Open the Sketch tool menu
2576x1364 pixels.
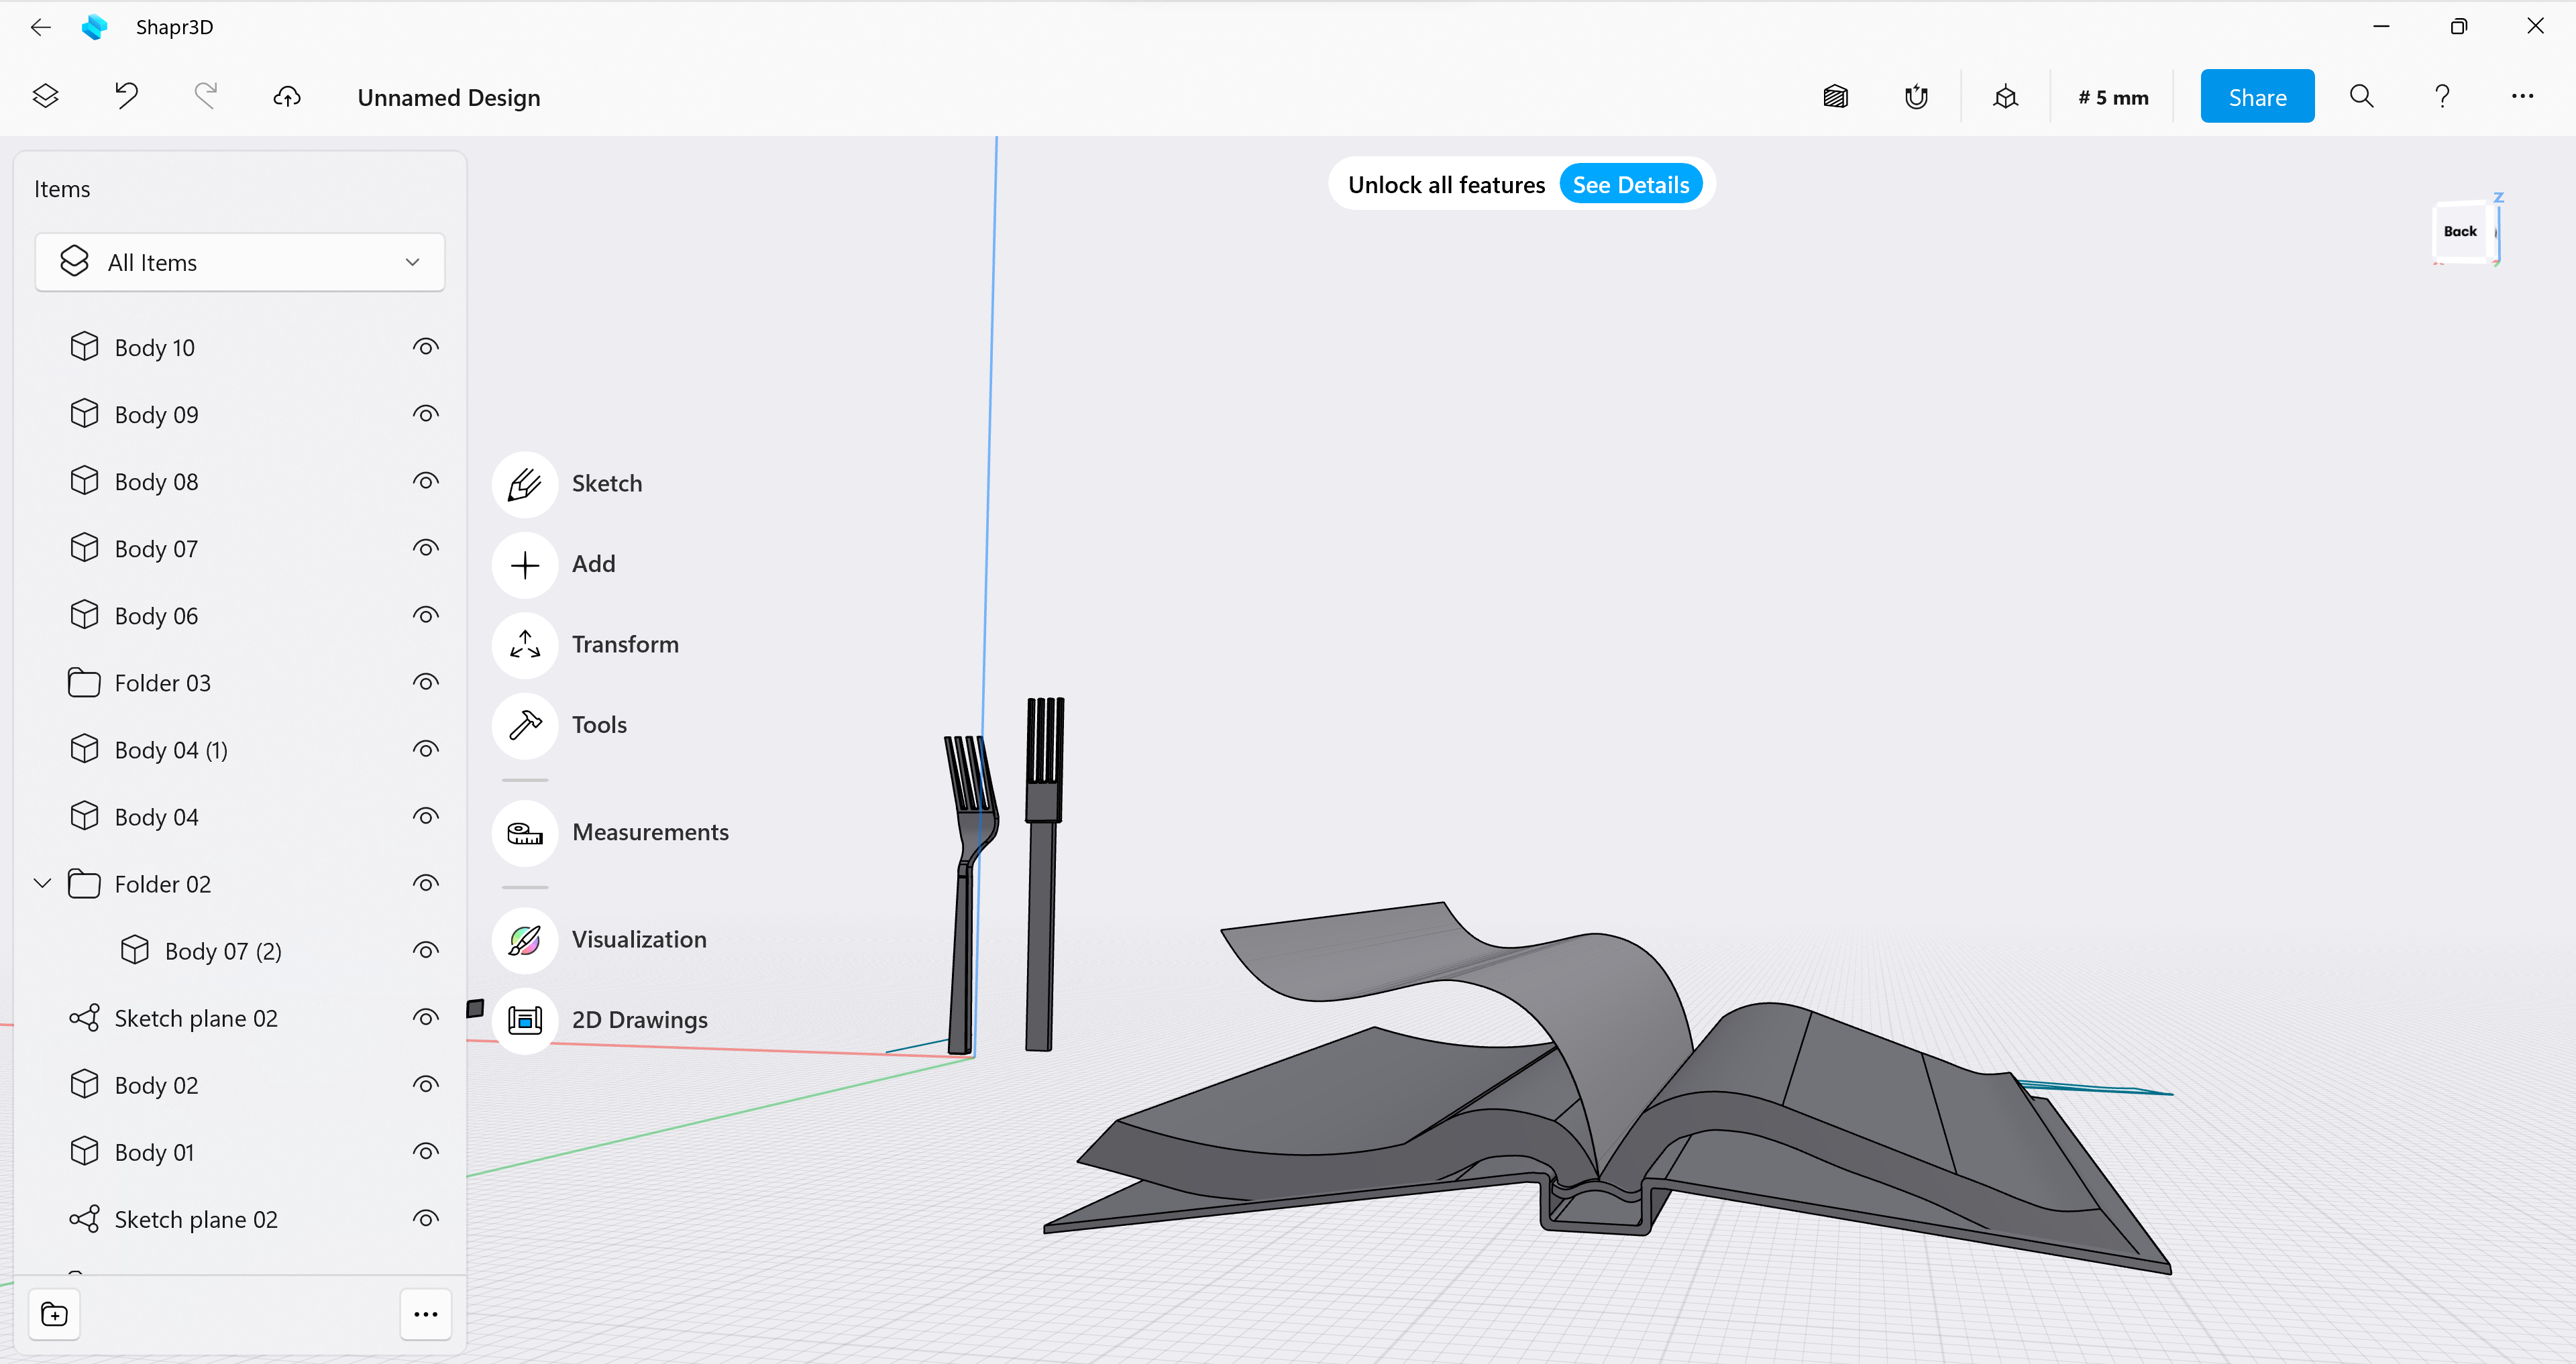524,484
